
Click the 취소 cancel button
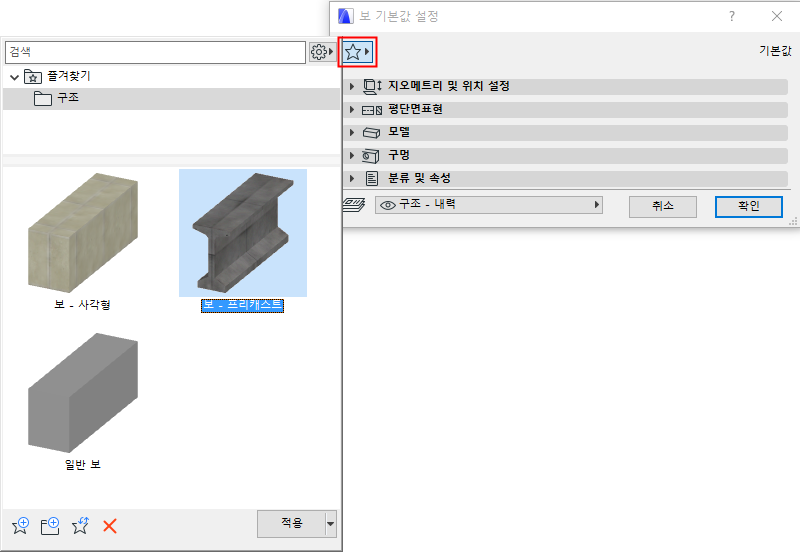pos(663,207)
